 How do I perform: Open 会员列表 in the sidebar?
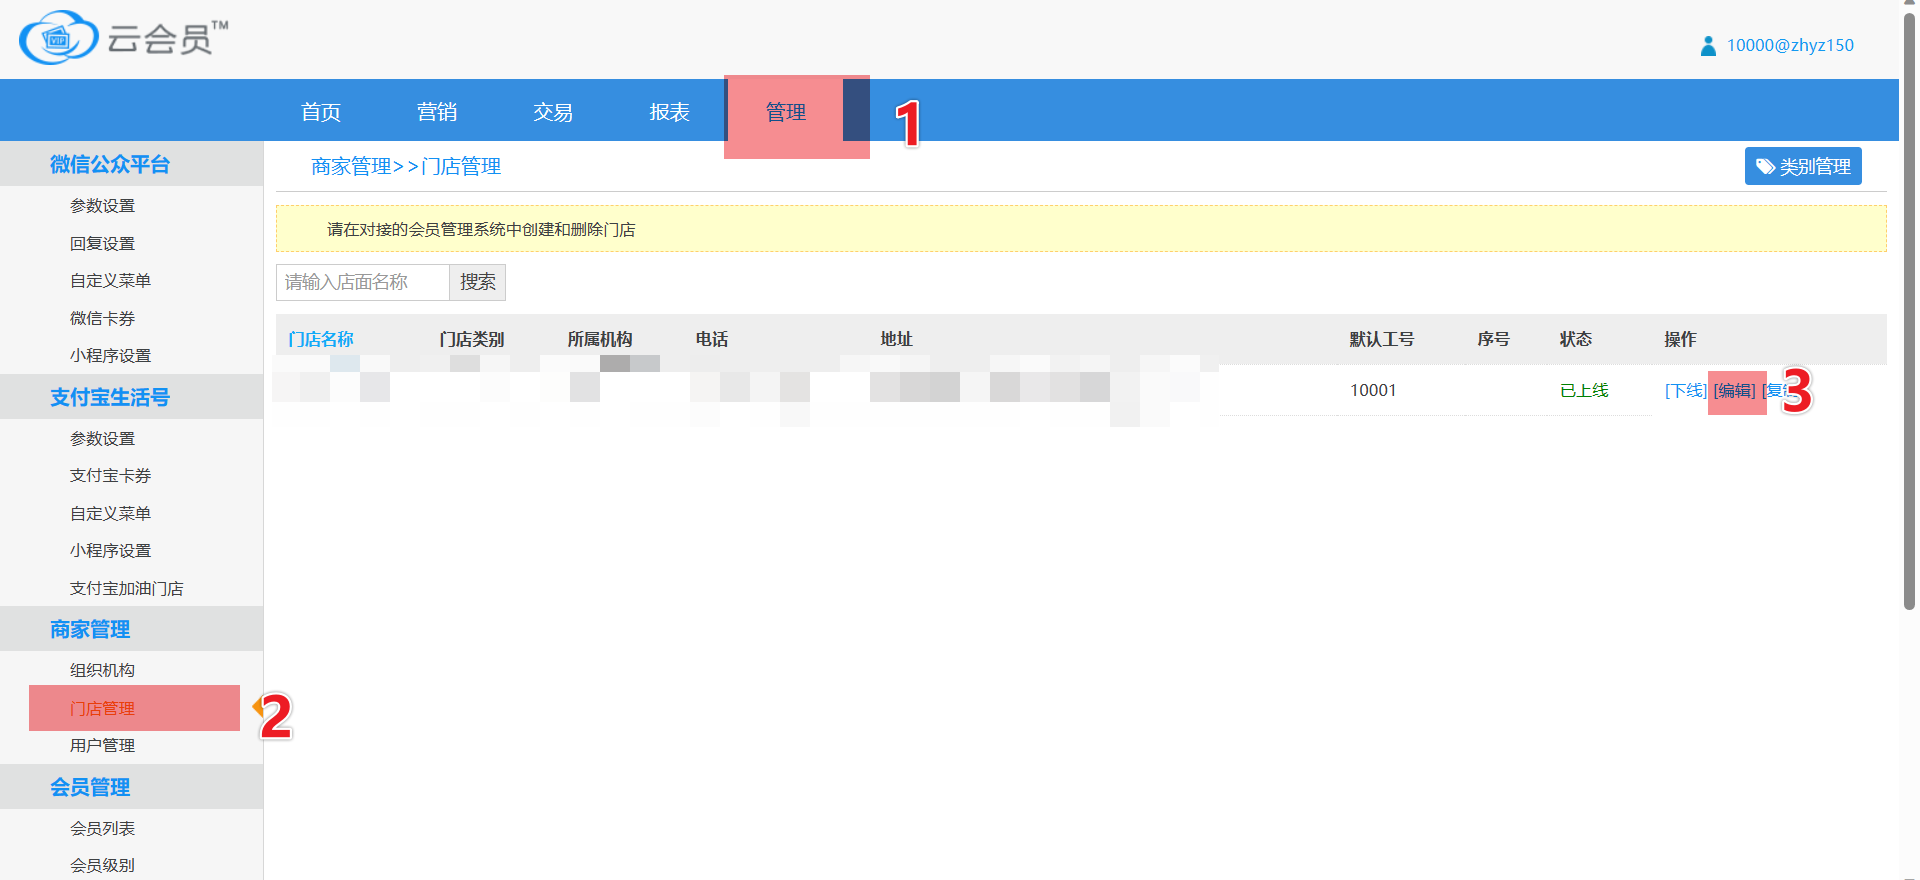click(x=102, y=828)
